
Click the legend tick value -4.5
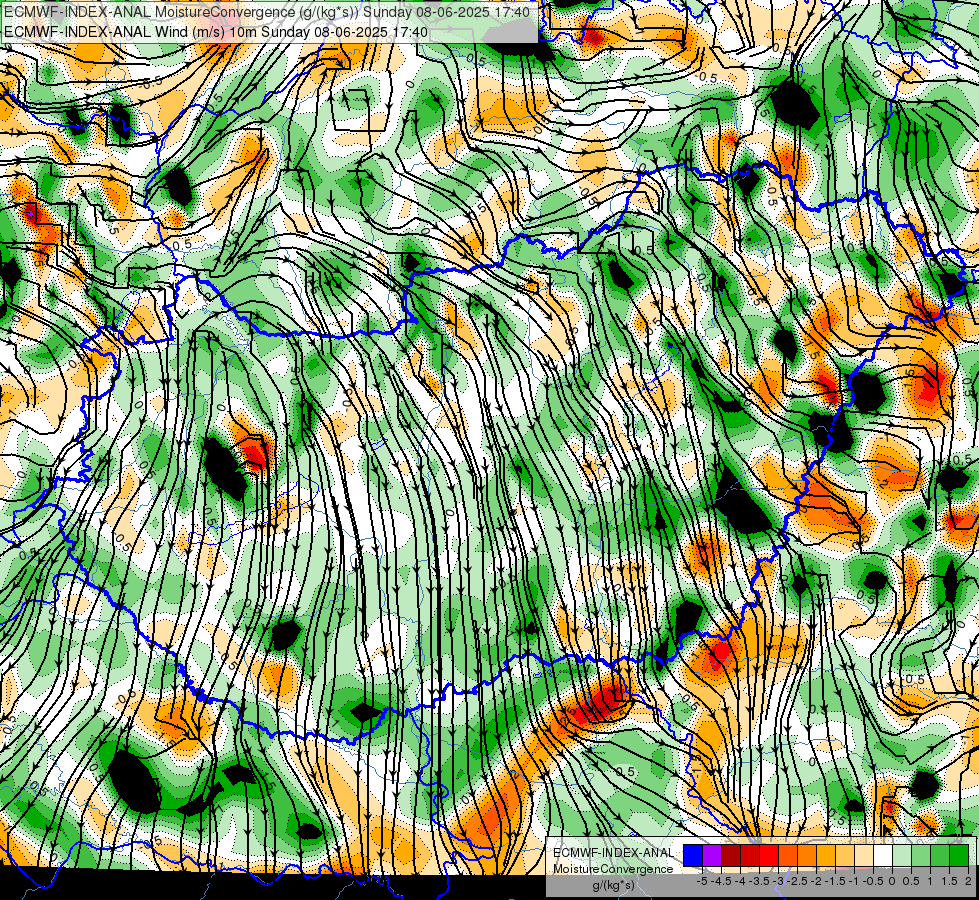click(721, 881)
